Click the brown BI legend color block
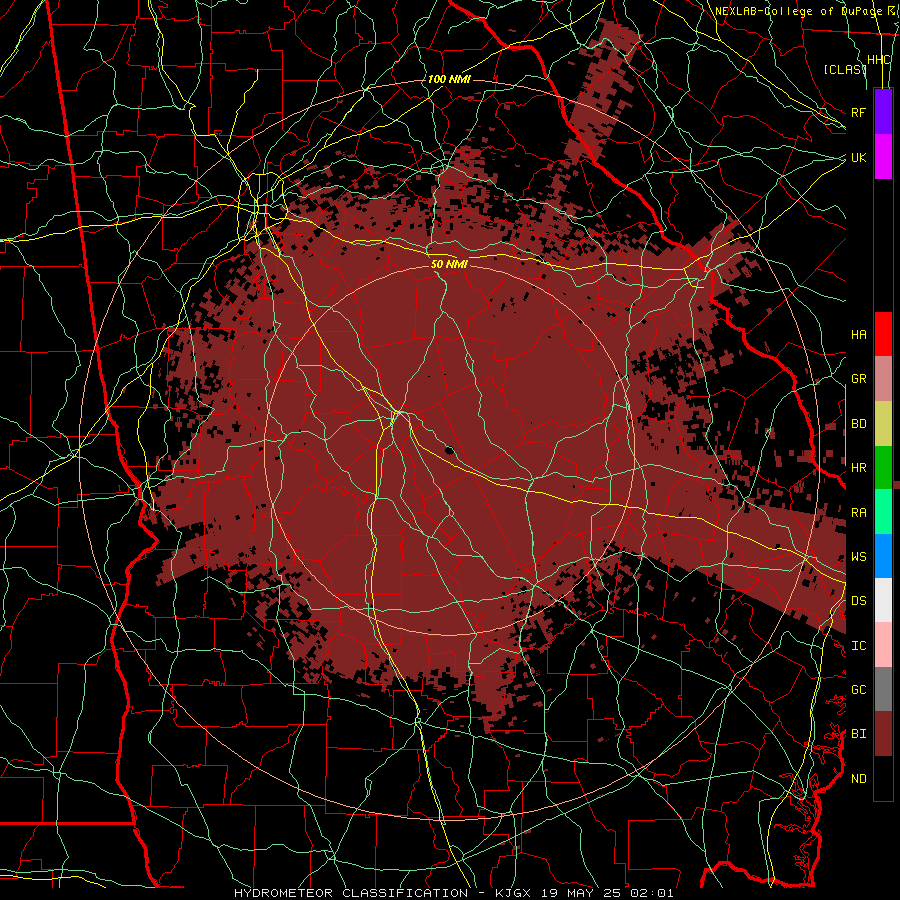 point(883,734)
